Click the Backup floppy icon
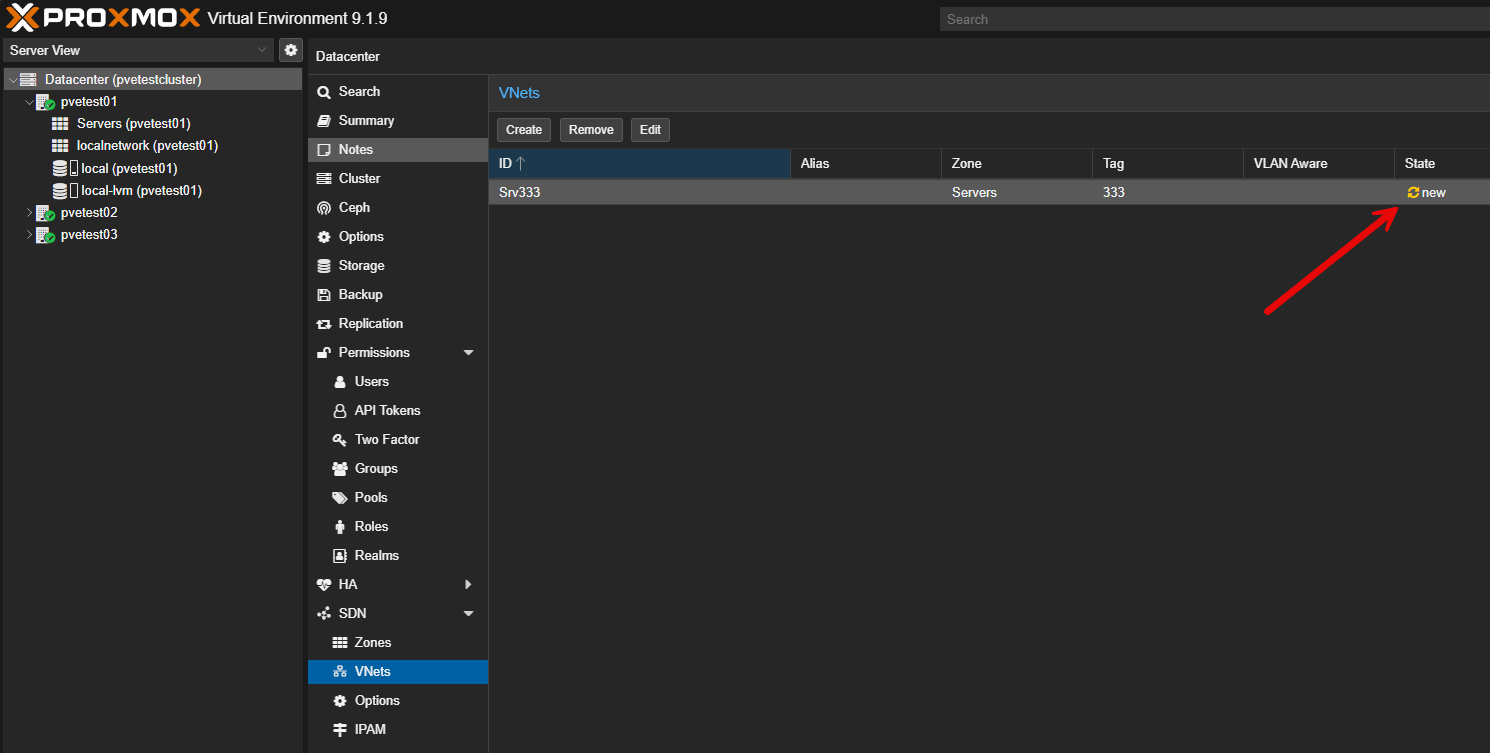The height and width of the screenshot is (753, 1490). (324, 295)
